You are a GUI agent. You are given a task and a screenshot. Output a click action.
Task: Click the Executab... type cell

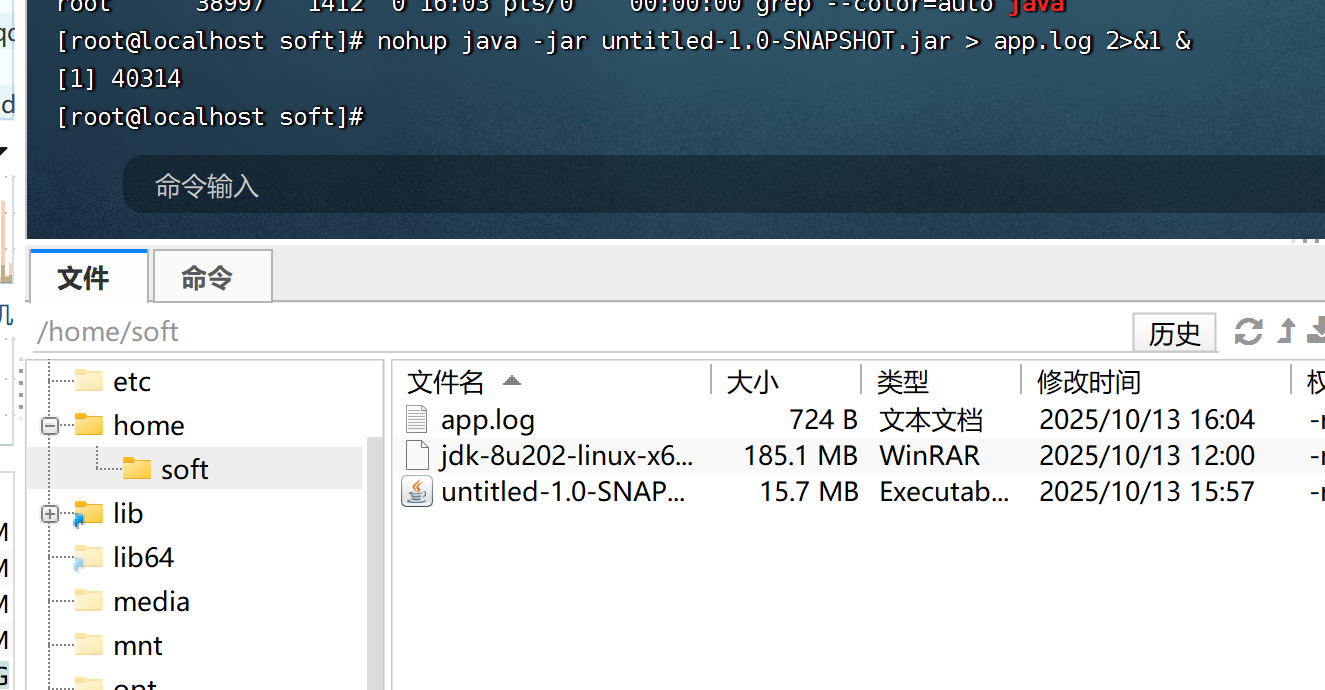pyautogui.click(x=944, y=492)
